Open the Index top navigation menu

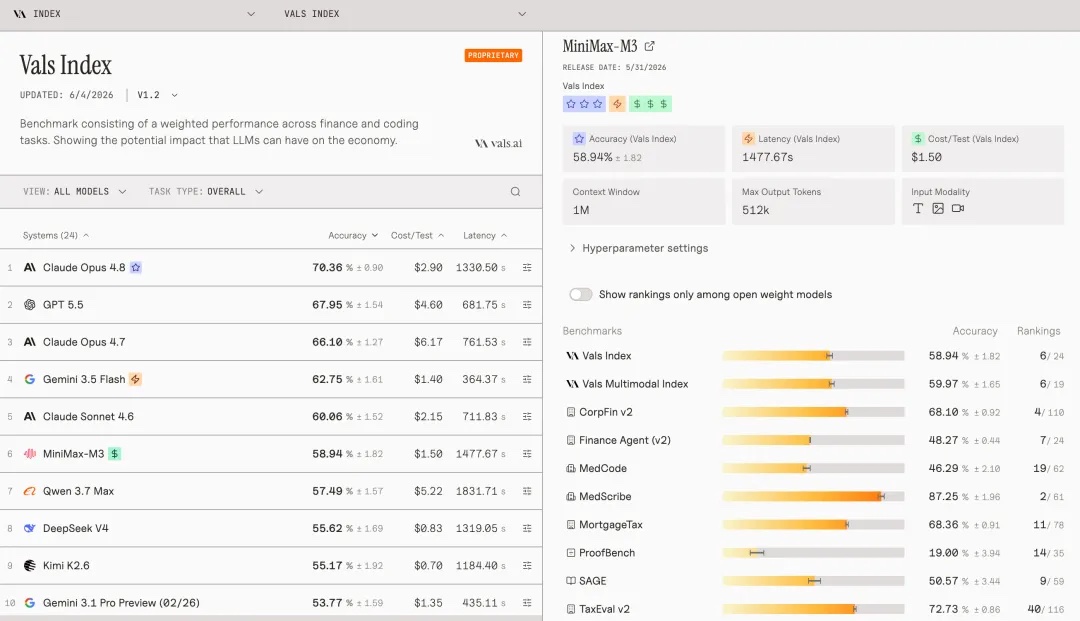(134, 14)
